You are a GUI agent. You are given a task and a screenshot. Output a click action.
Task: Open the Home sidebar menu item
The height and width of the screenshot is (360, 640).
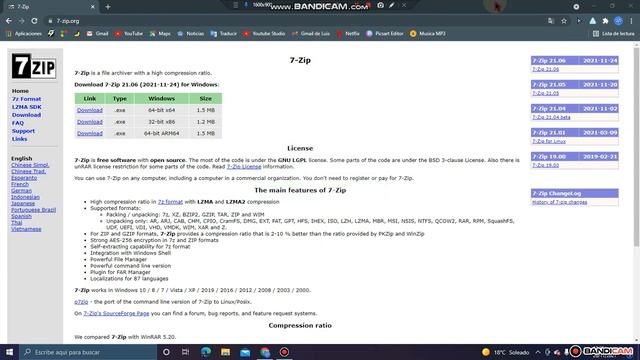click(20, 91)
